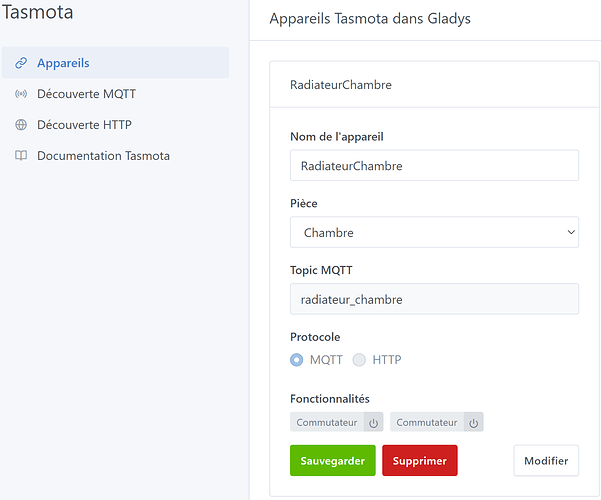Click second Commutateur feature label
This screenshot has width=601, height=500.
[427, 422]
